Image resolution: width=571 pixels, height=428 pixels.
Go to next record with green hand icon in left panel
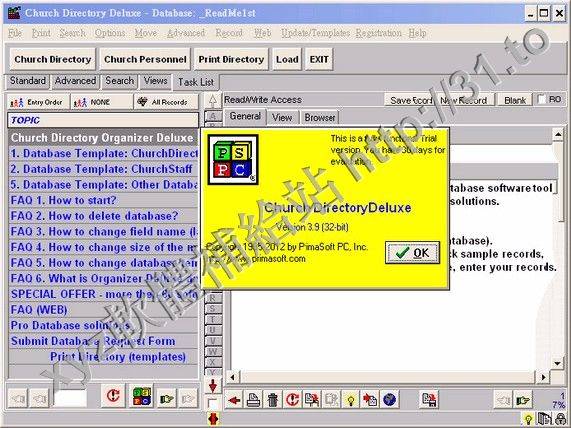pos(166,398)
